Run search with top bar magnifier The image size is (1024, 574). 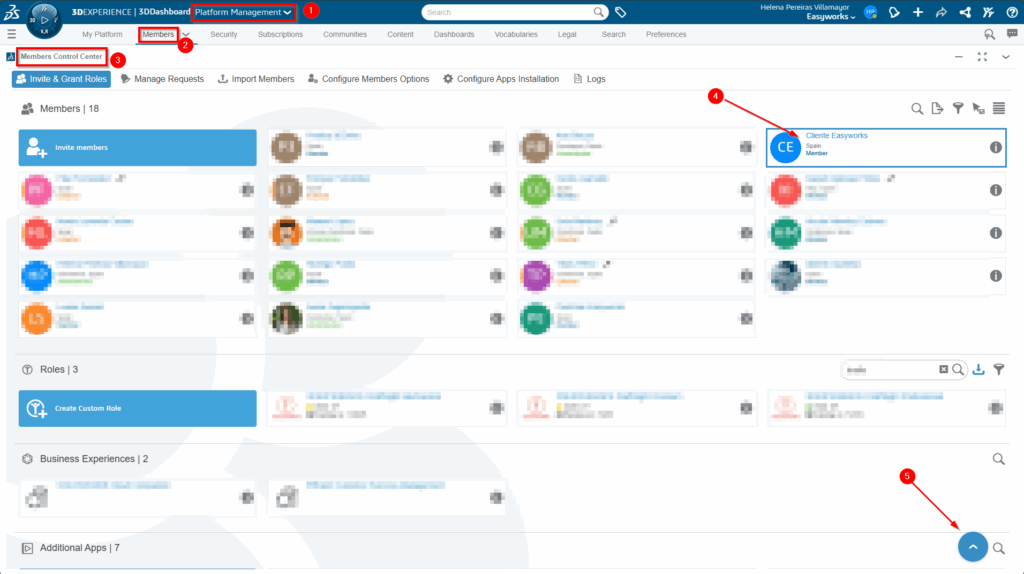click(598, 12)
